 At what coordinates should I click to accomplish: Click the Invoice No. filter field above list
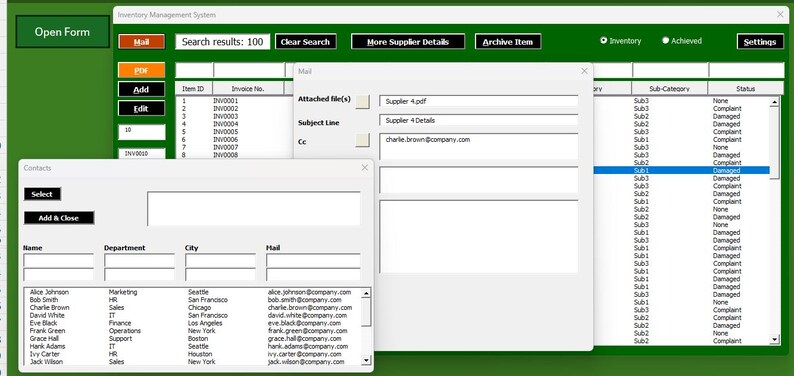[249, 70]
